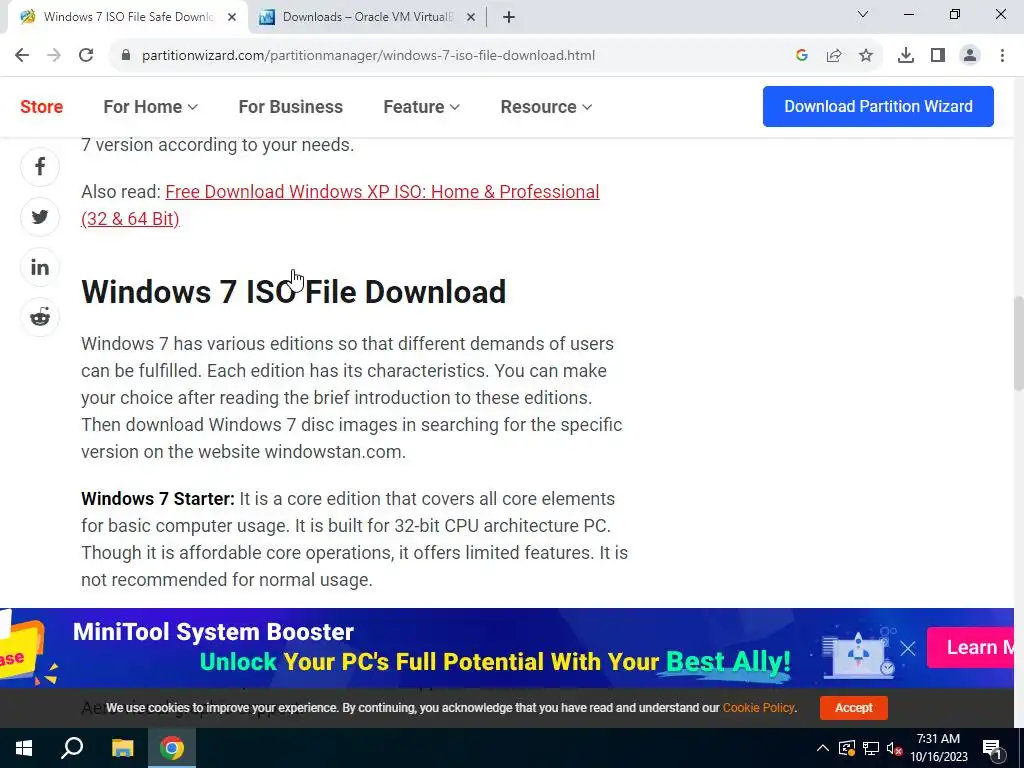Share the page on LinkedIn
Viewport: 1024px width, 768px height.
click(x=40, y=267)
